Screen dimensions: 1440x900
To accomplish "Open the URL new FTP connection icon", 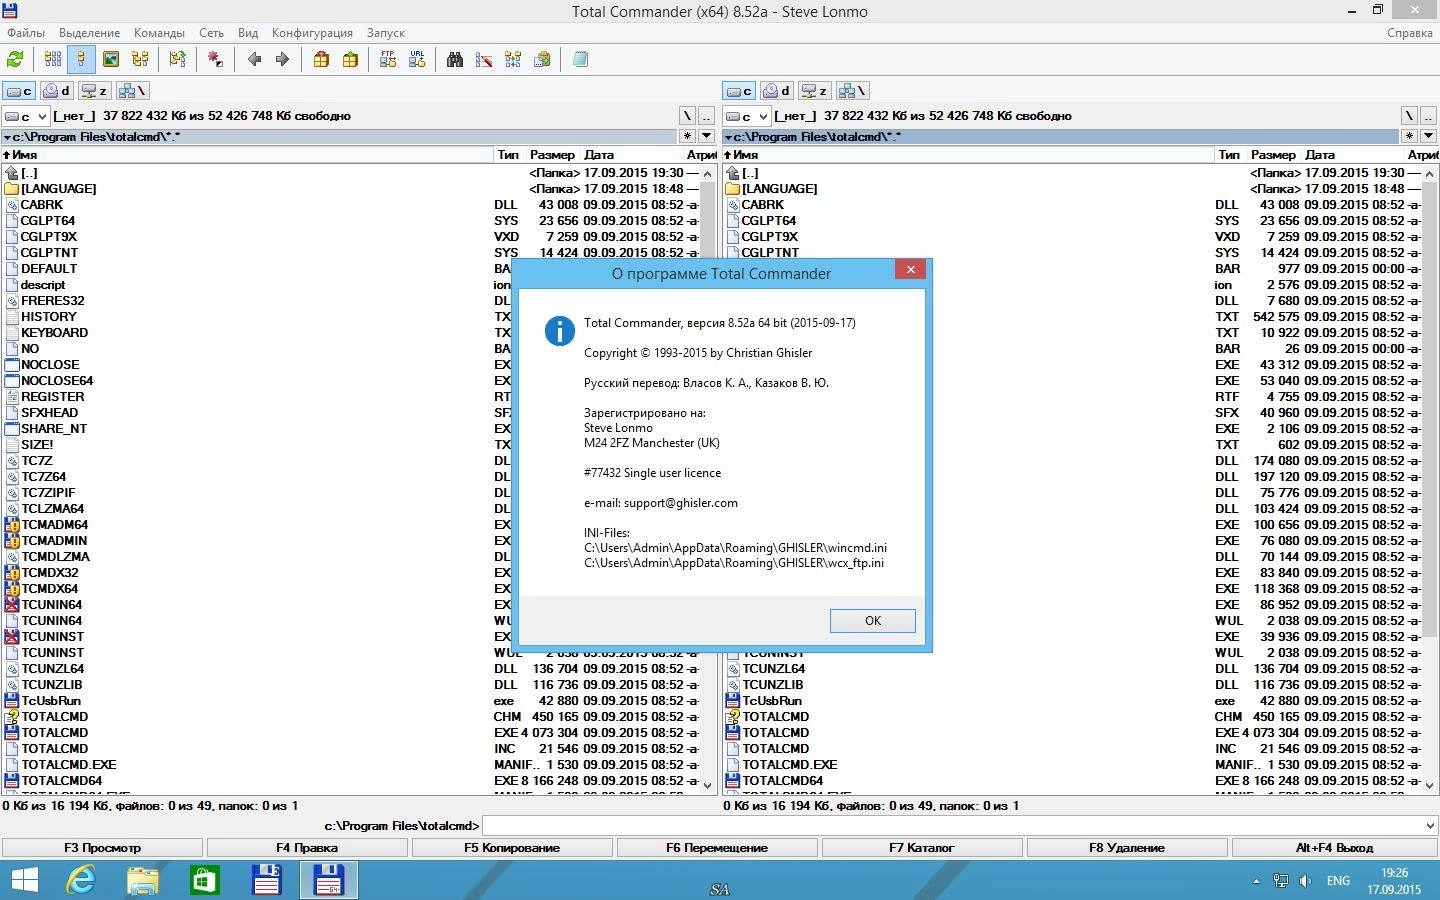I will pos(417,60).
